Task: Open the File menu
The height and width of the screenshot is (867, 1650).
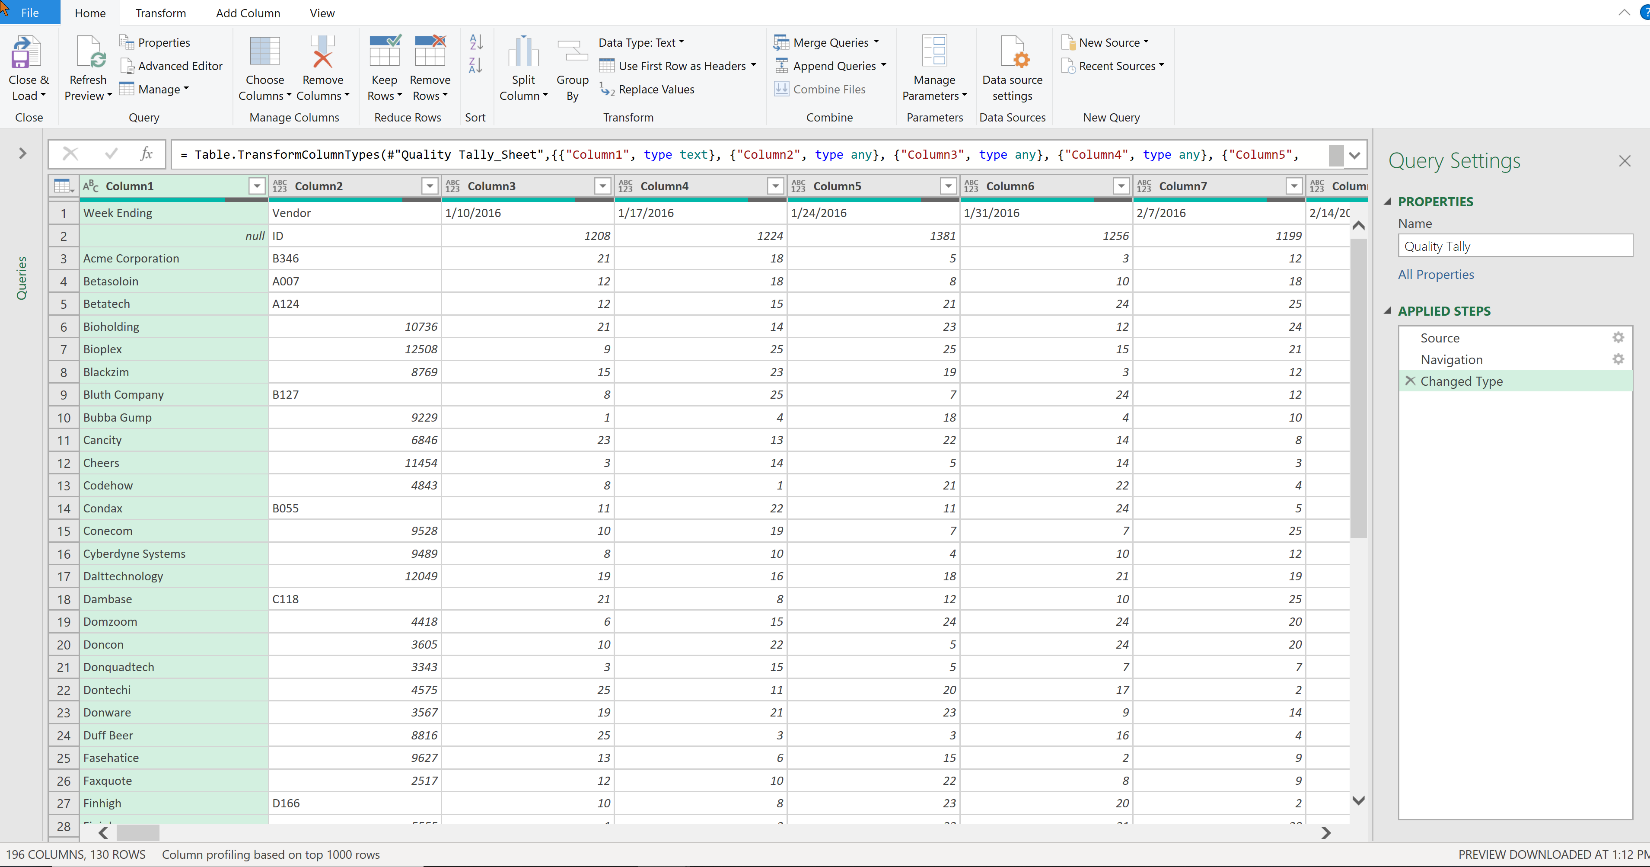Action: [30, 13]
